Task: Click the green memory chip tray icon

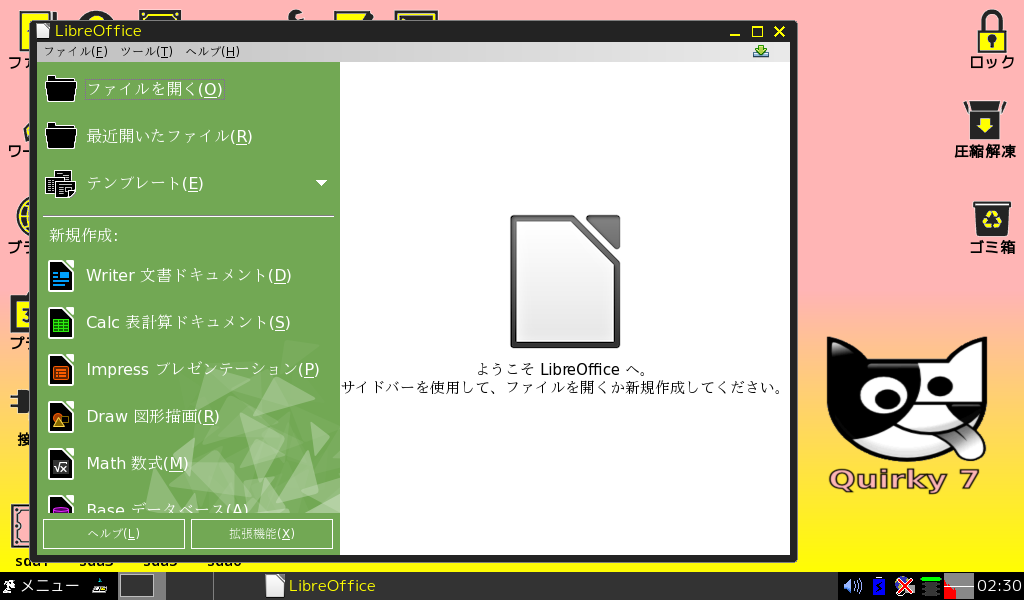Action: pyautogui.click(x=931, y=586)
